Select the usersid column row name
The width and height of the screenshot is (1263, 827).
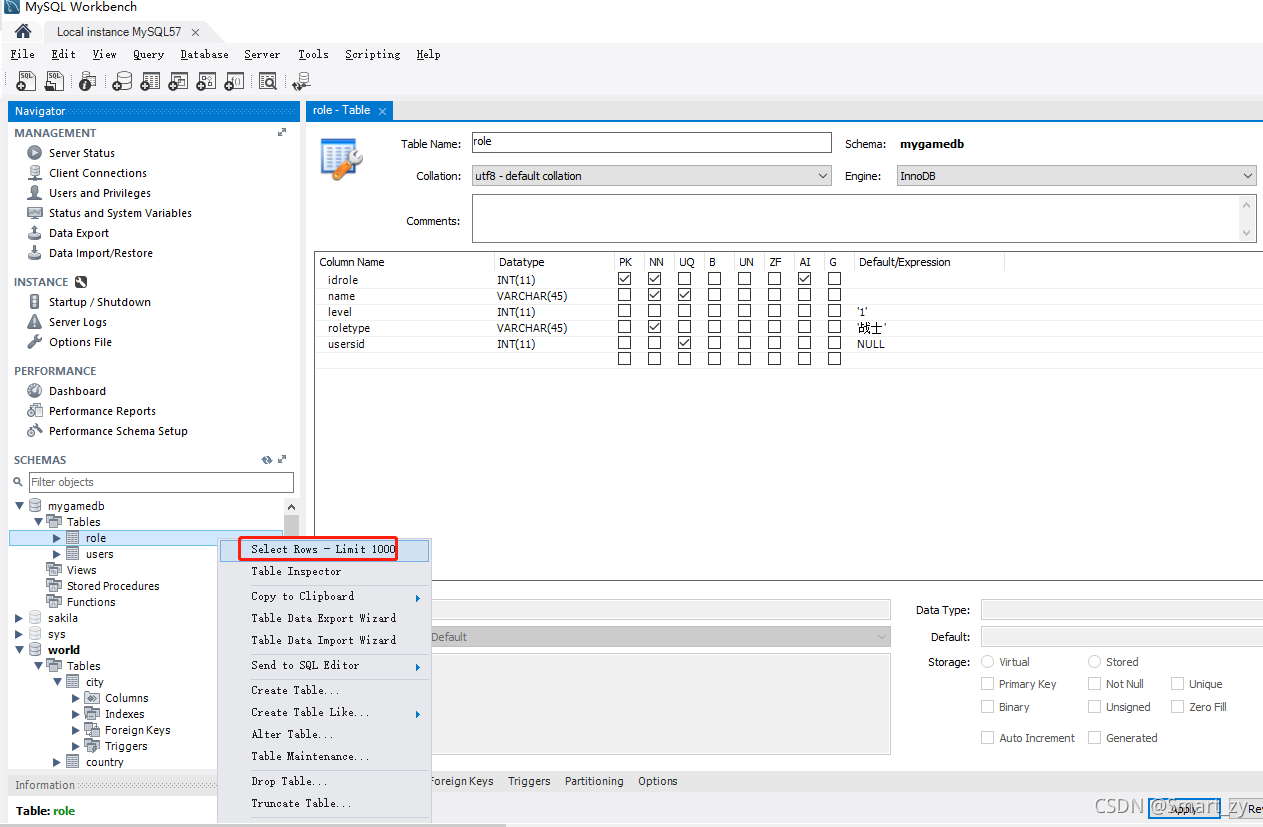[x=346, y=344]
